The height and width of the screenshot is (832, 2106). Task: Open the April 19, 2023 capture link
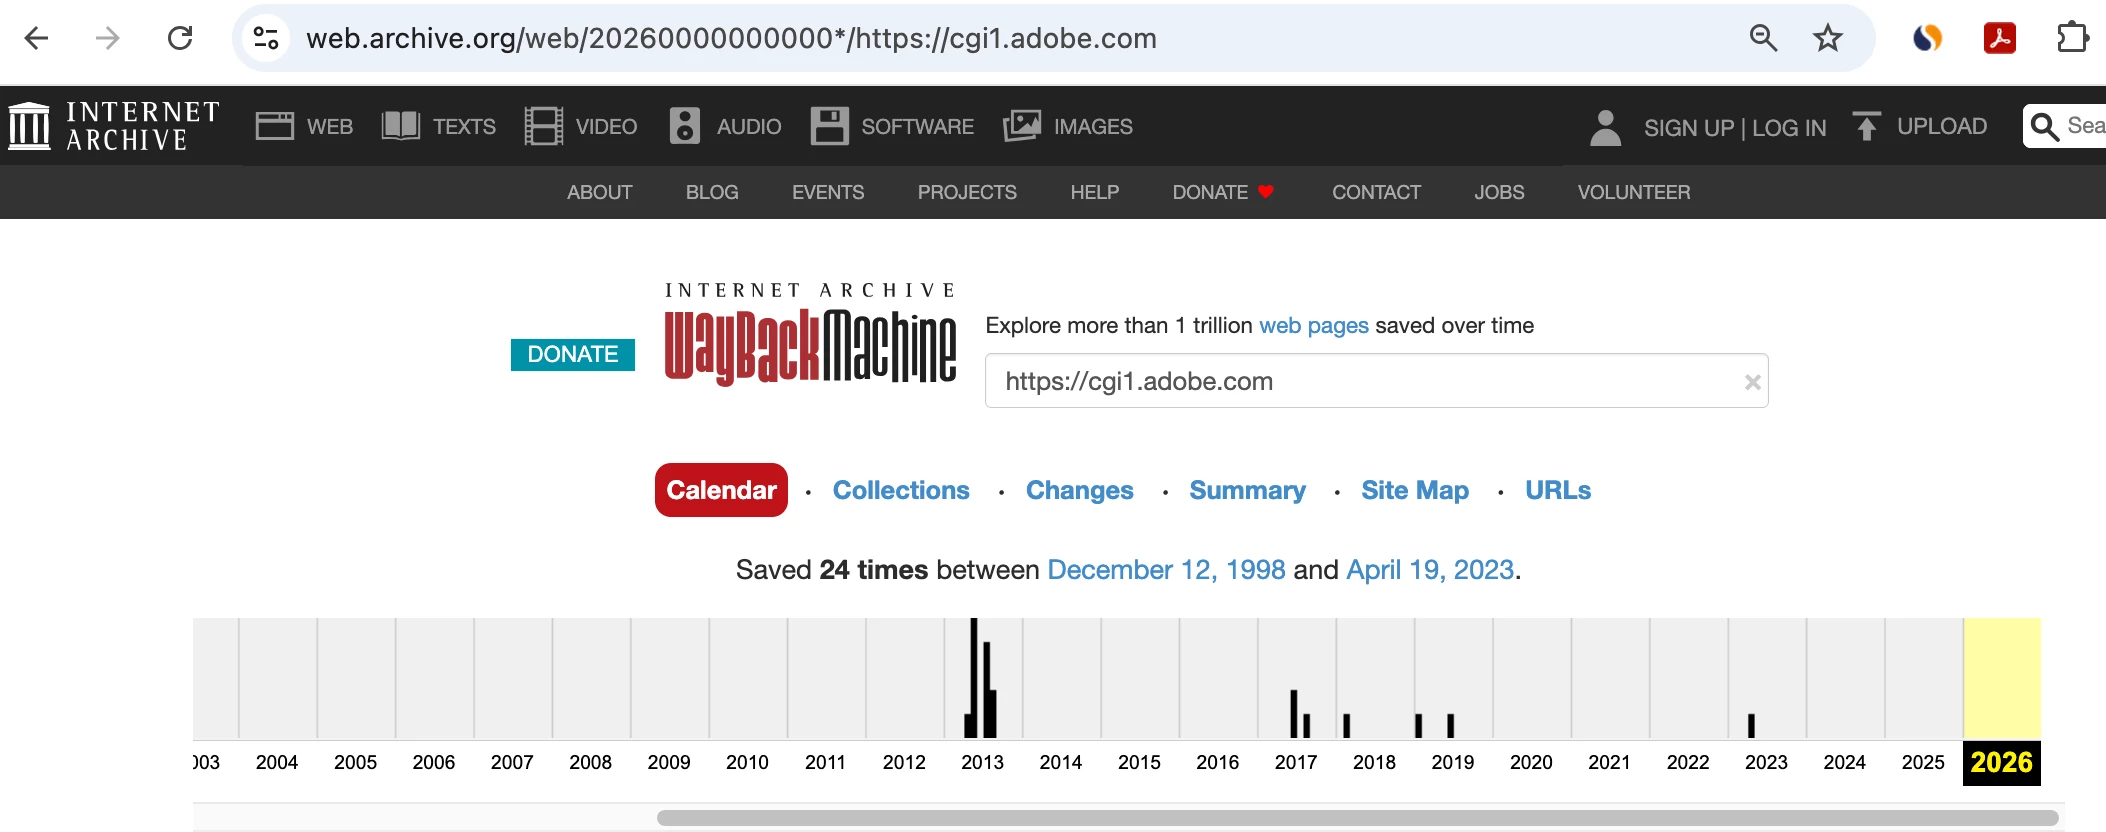pos(1430,570)
